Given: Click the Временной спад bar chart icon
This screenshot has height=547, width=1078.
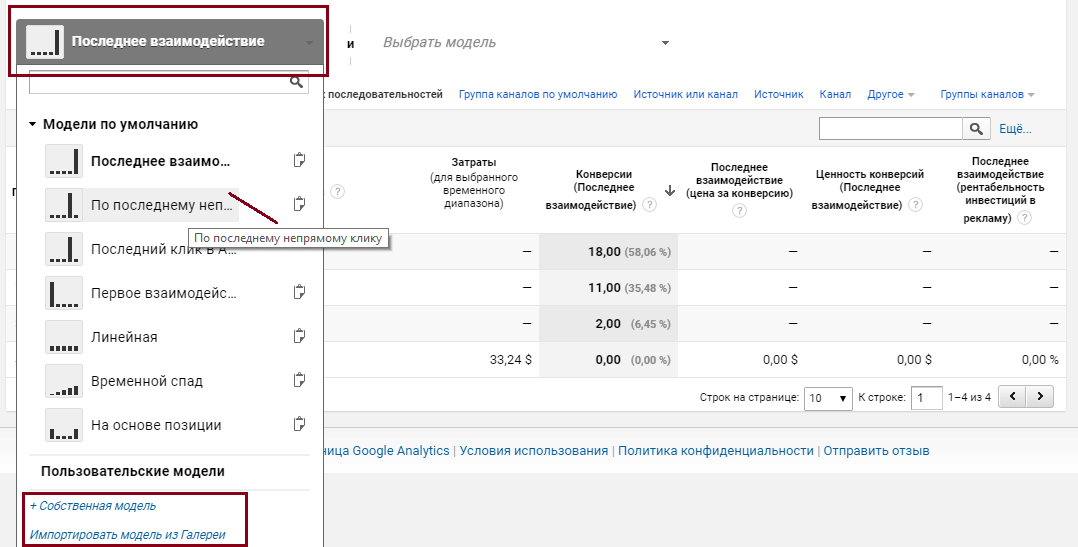Looking at the screenshot, I should [x=64, y=381].
